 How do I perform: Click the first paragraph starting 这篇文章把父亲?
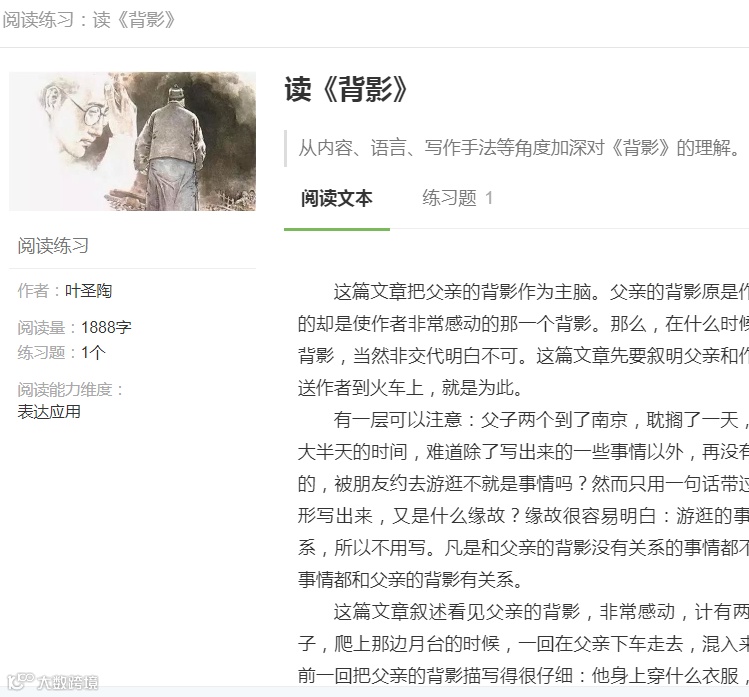coord(523,340)
